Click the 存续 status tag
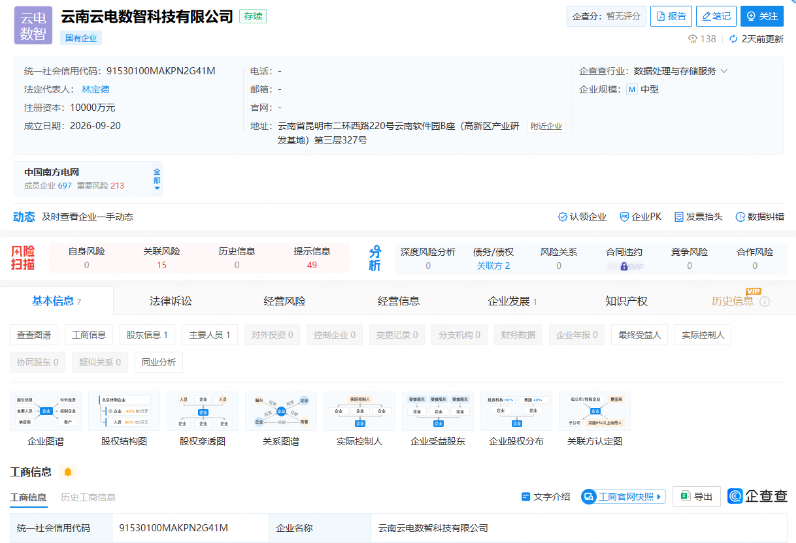This screenshot has width=796, height=543. point(253,16)
